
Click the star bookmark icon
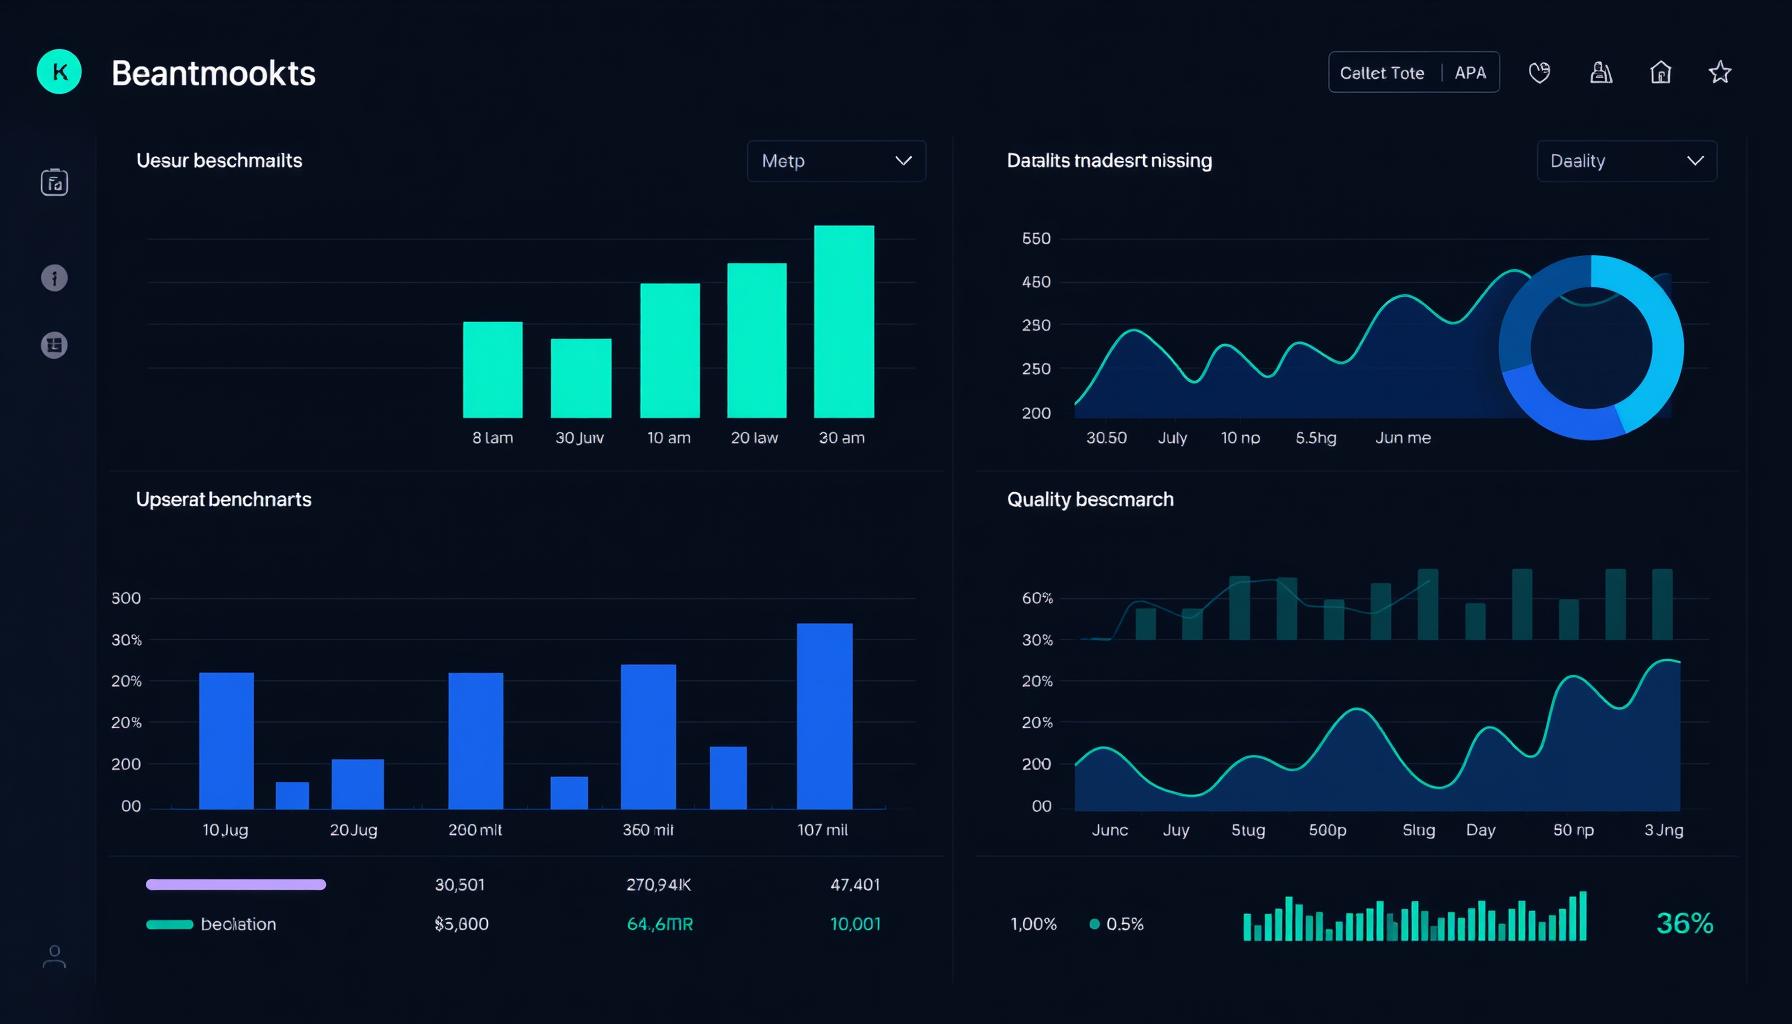point(1720,72)
